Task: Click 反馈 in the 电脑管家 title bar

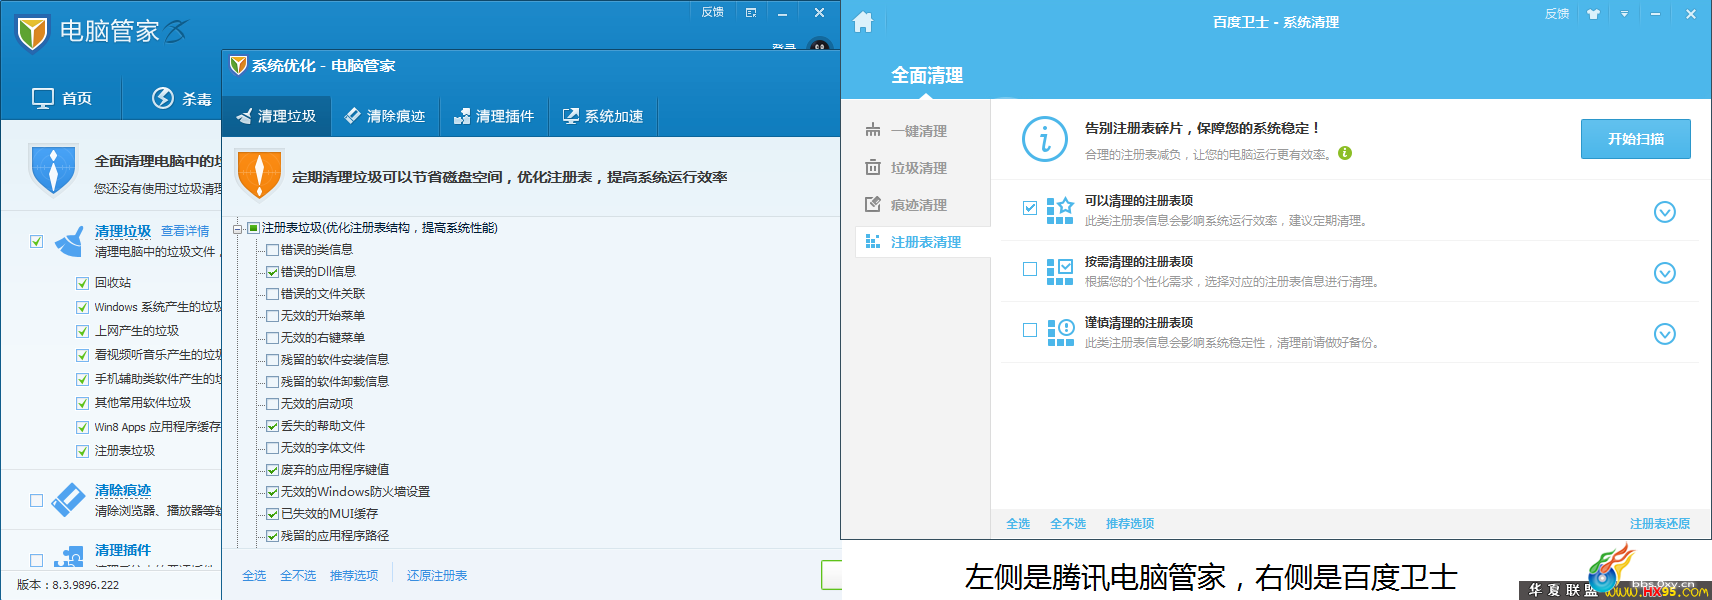Action: point(712,12)
